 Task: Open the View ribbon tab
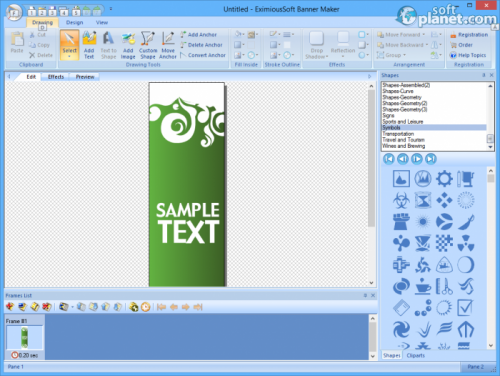point(102,22)
